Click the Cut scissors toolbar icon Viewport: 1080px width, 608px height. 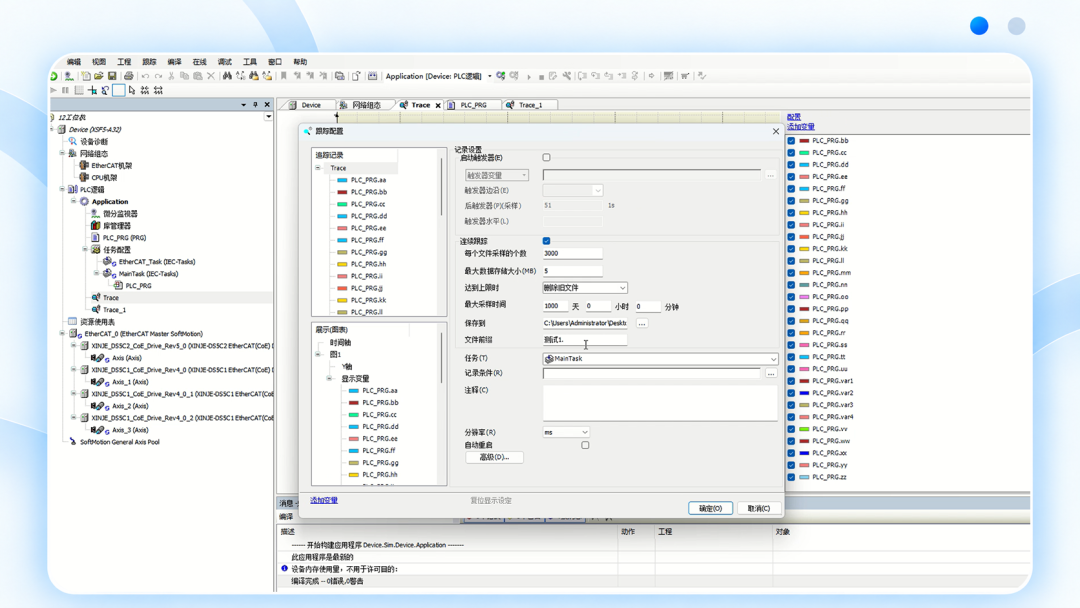172,76
